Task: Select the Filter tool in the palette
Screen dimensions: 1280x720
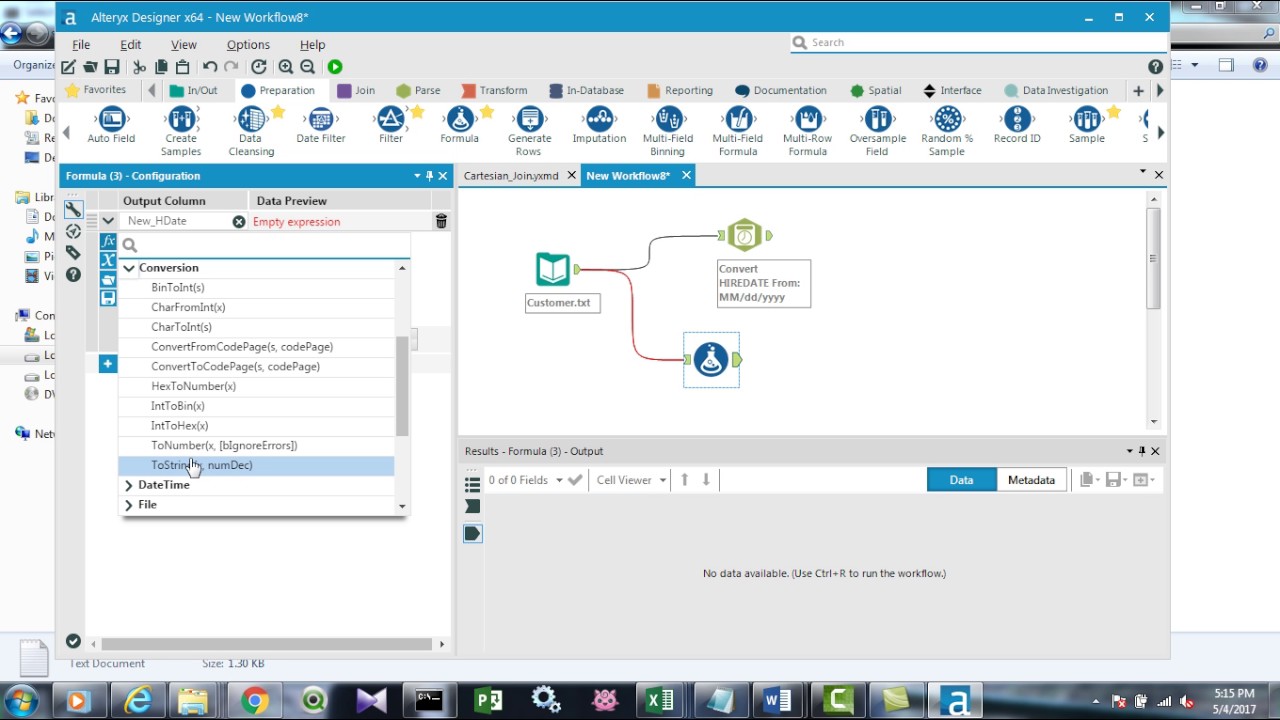Action: click(x=391, y=126)
